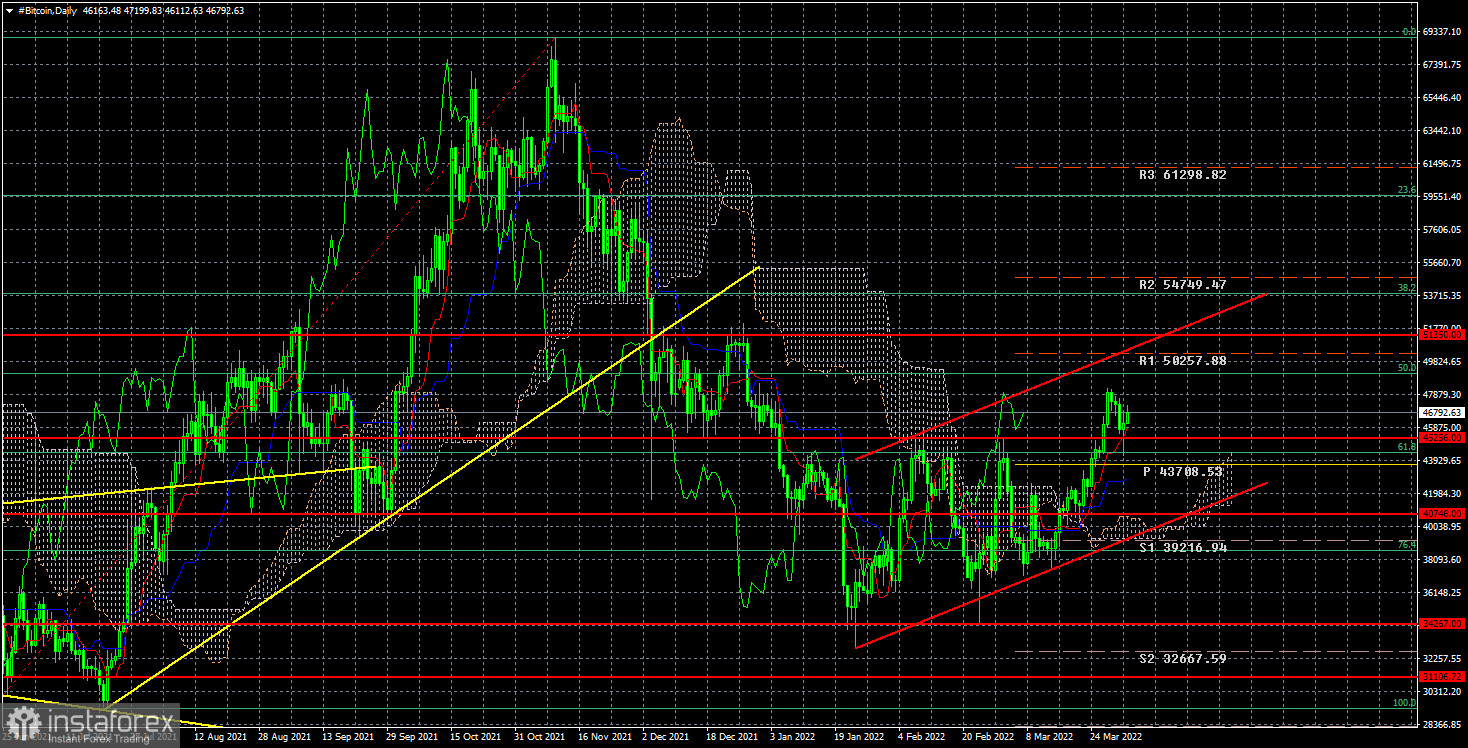
Task: Click the 67391.75 price axis value
Action: (x=1443, y=65)
